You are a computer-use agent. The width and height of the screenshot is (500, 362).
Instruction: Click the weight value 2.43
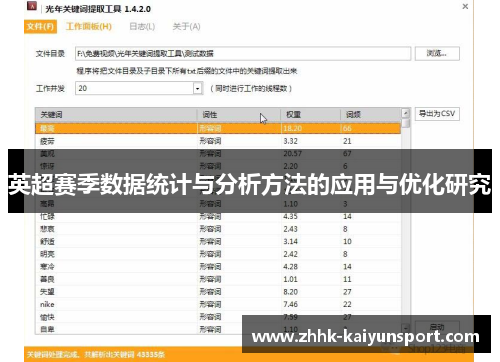290,229
